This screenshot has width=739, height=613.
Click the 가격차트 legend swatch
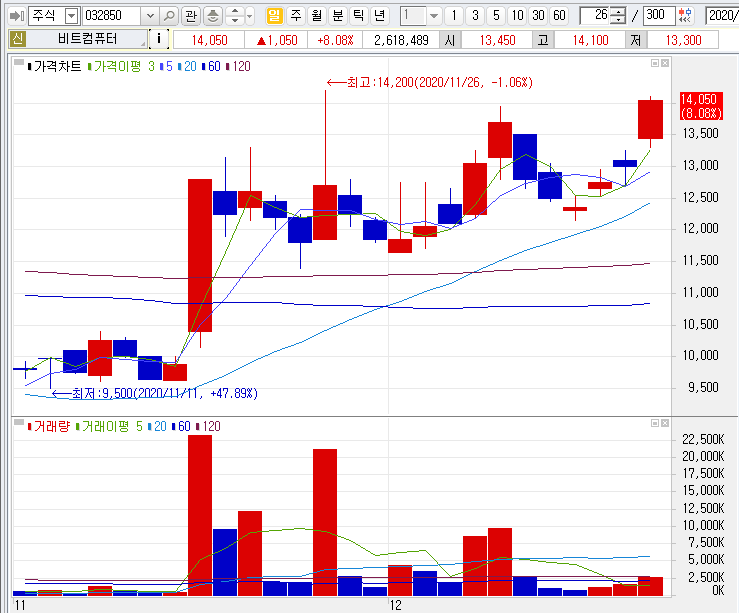30,66
